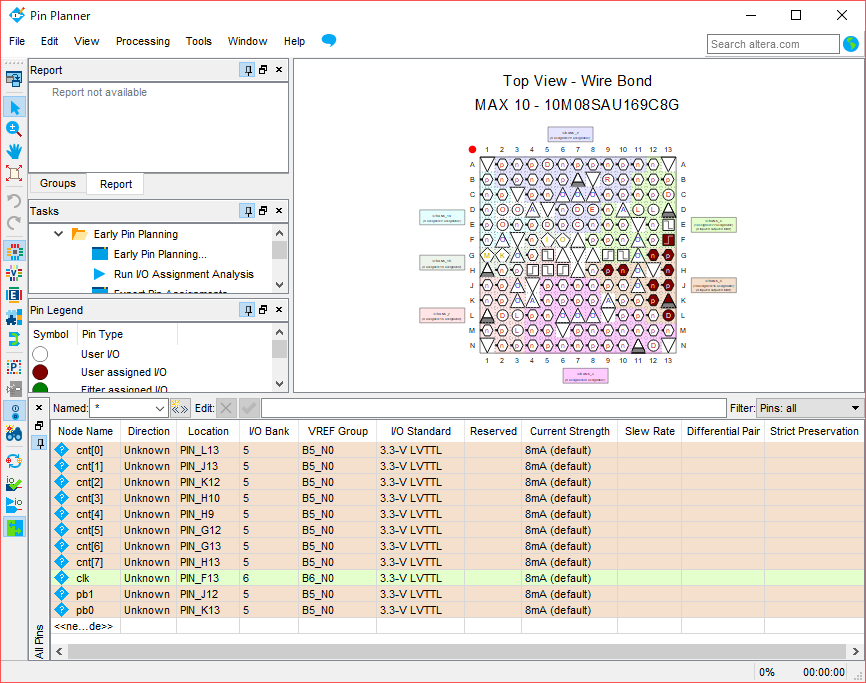866x683 pixels.
Task: Click Run I/O Assignment Analysis task
Action: [x=183, y=274]
